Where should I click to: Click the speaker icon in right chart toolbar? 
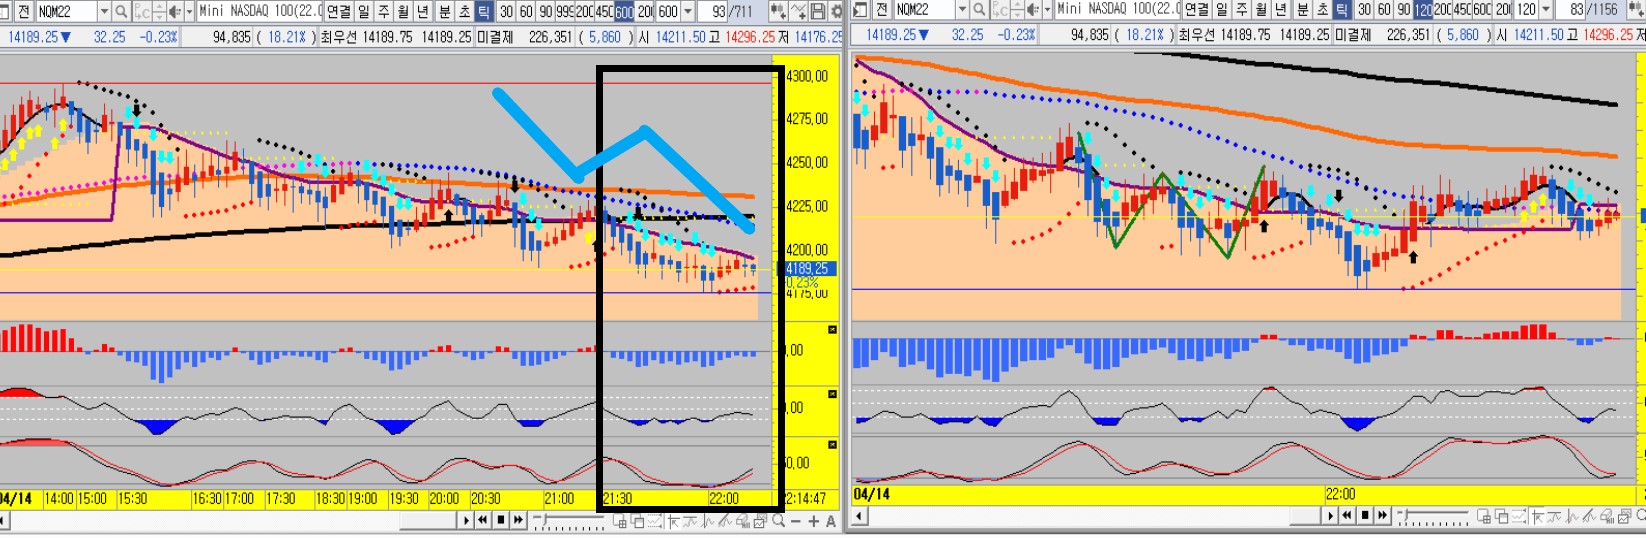coord(1033,11)
